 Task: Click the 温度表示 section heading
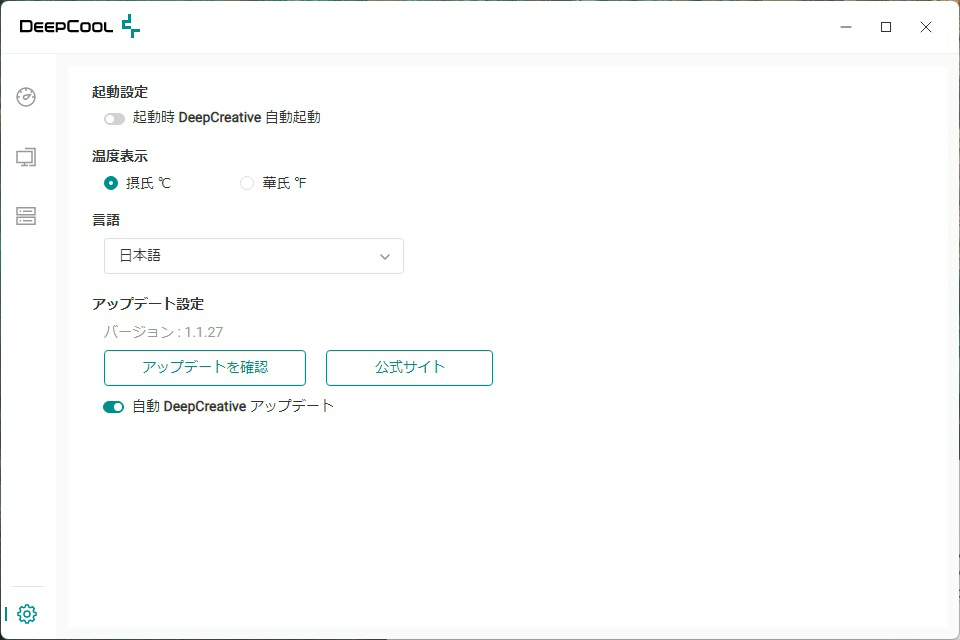[120, 156]
